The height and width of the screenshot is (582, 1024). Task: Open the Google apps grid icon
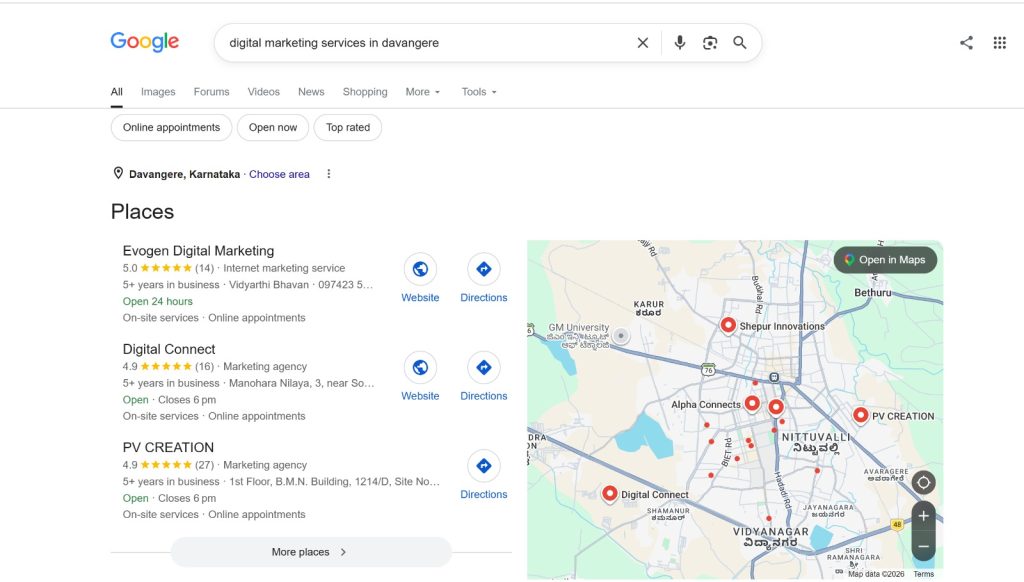point(1000,42)
